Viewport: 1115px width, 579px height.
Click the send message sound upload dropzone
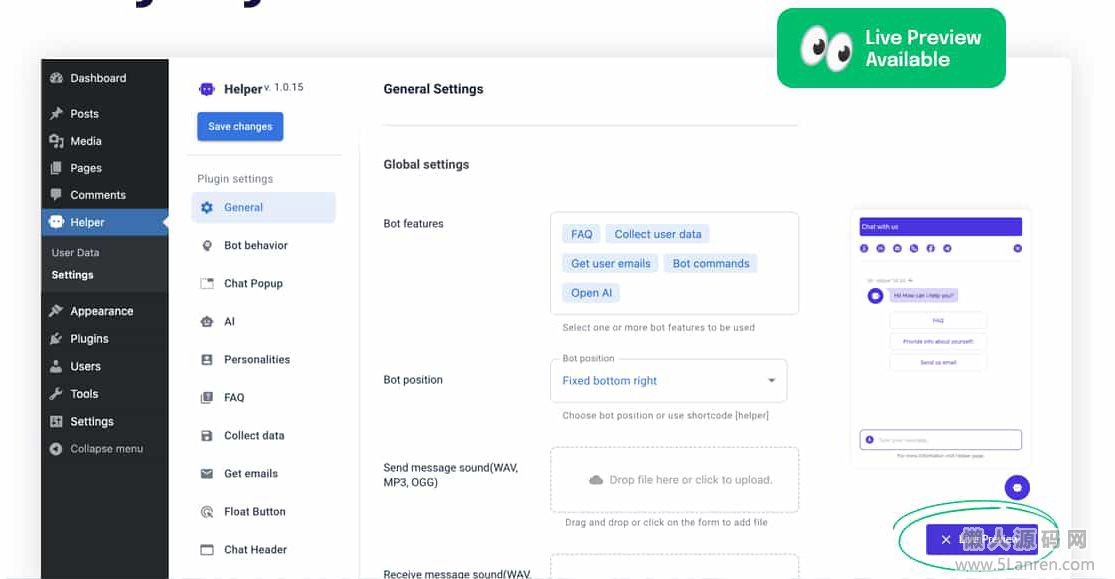(x=674, y=479)
